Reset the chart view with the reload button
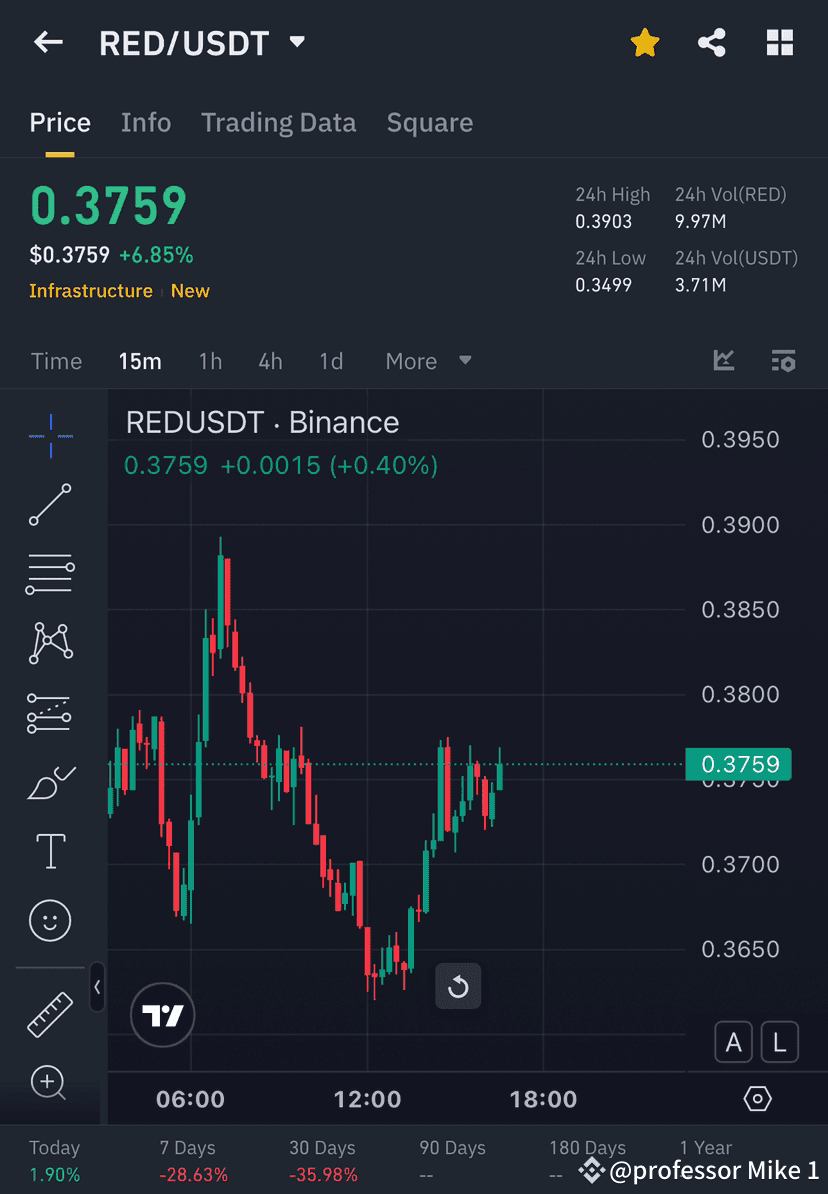 pyautogui.click(x=458, y=986)
